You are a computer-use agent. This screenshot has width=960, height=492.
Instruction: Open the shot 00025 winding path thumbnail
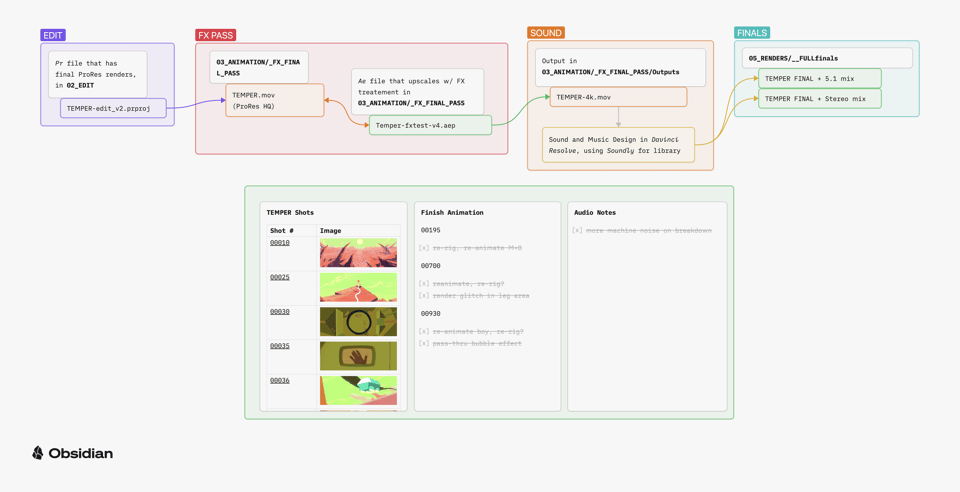pyautogui.click(x=358, y=288)
